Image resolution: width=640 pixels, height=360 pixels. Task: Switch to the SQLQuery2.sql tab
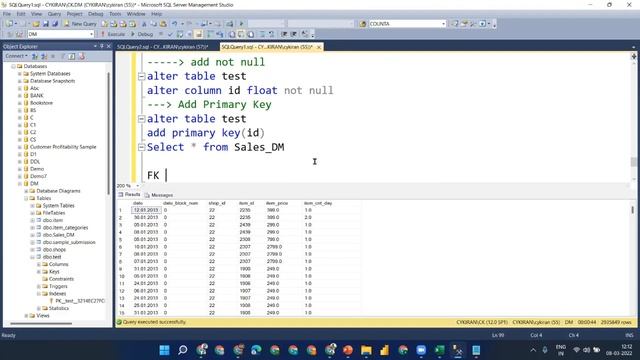click(162, 47)
